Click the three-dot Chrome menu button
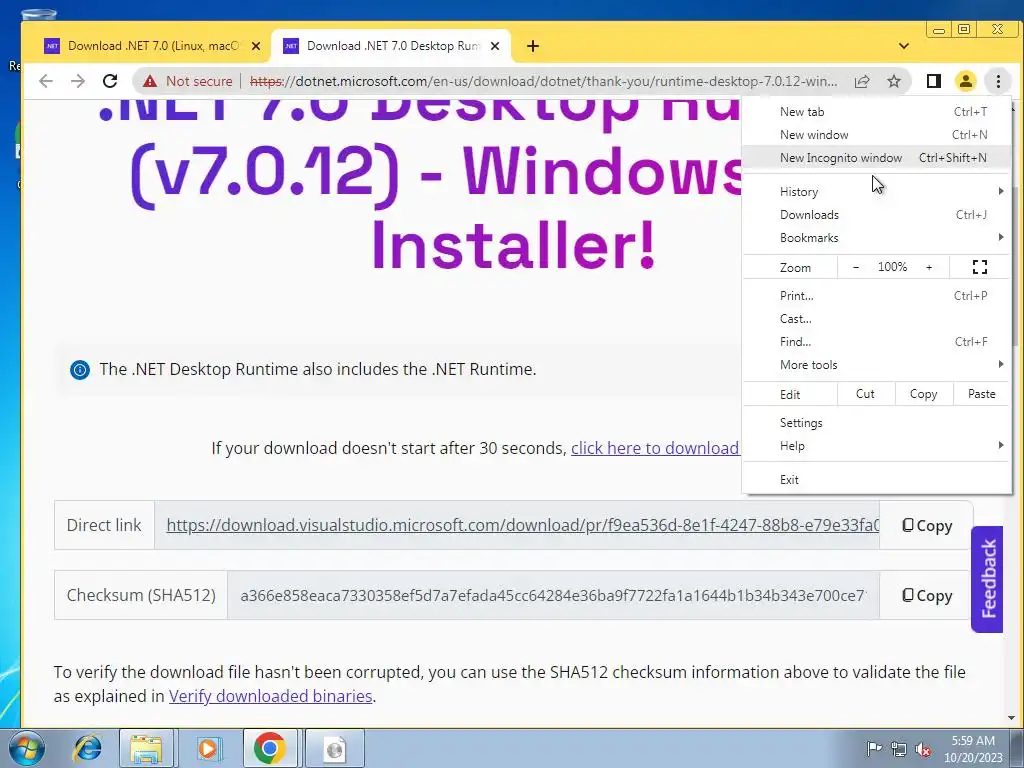Screen dimensions: 1024x768 click(x=998, y=81)
